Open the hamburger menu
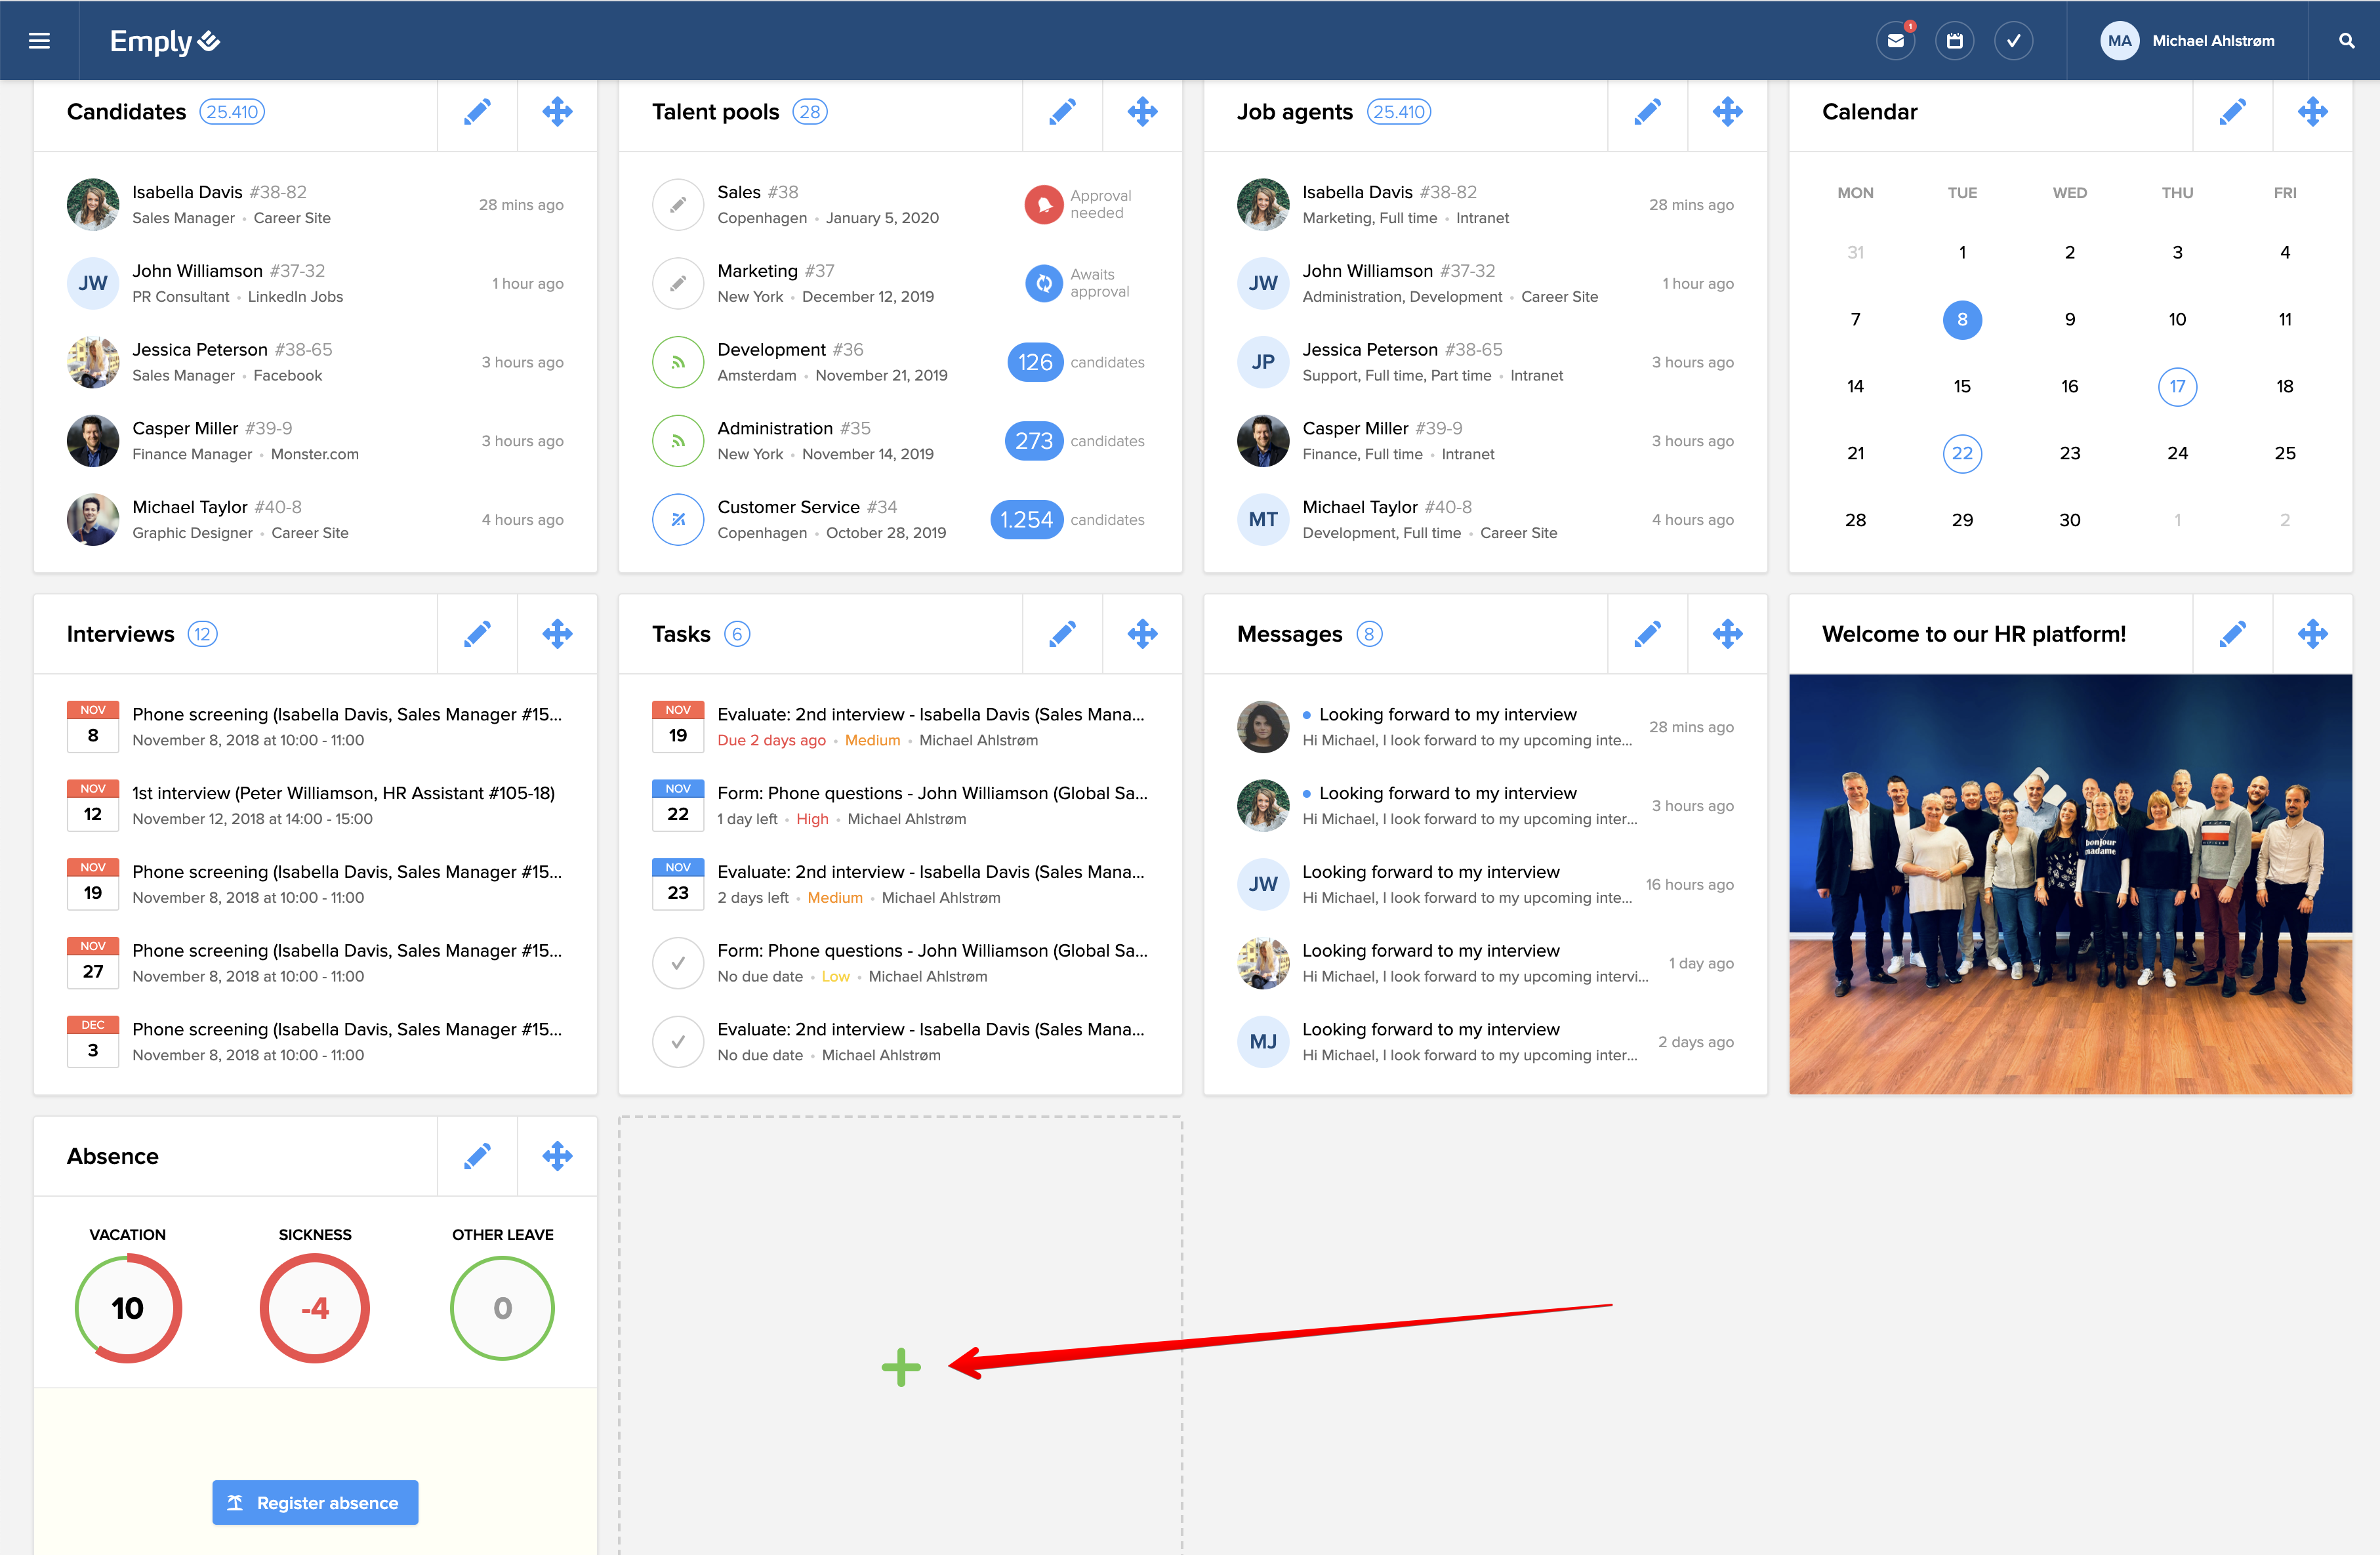 [39, 41]
